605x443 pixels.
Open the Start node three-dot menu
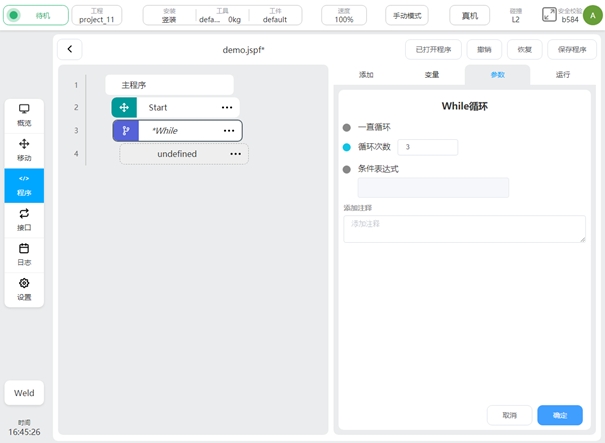pos(227,107)
